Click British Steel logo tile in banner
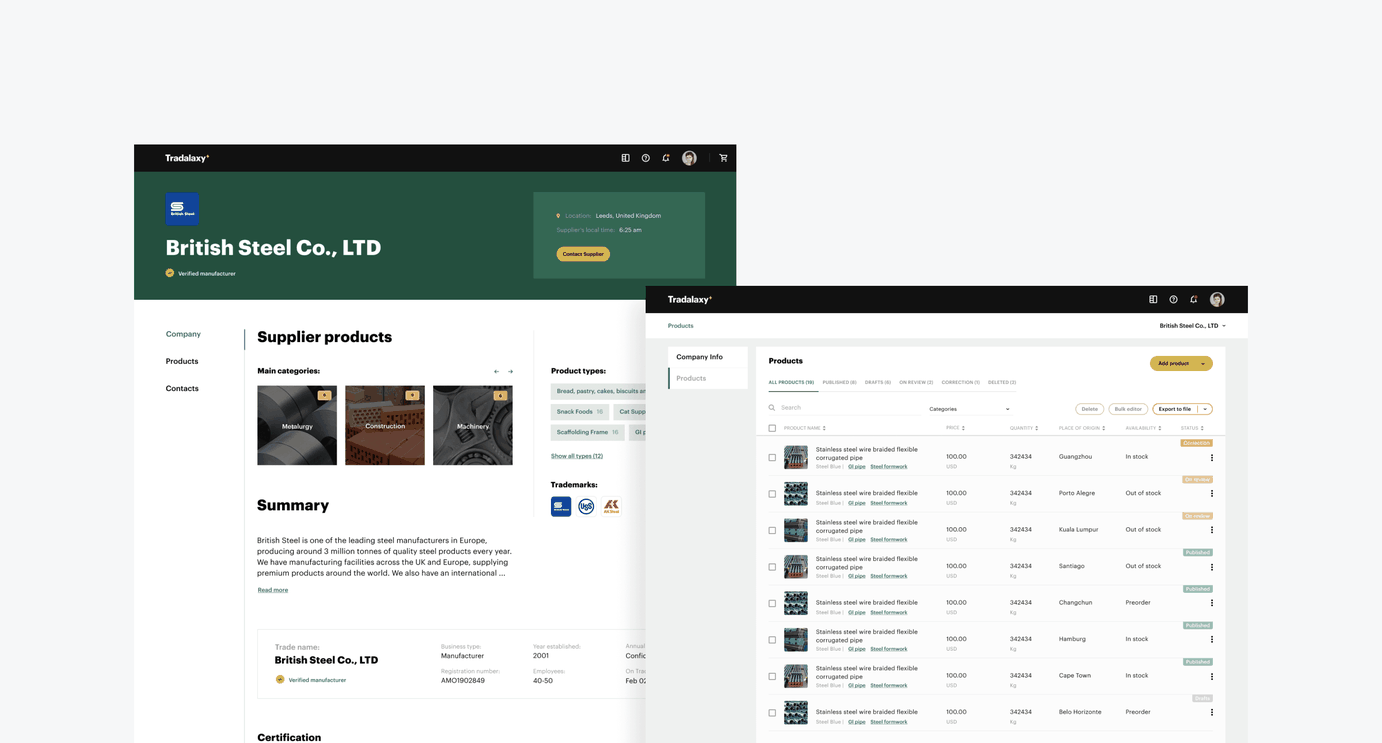Viewport: 1382px width, 743px height. [182, 209]
